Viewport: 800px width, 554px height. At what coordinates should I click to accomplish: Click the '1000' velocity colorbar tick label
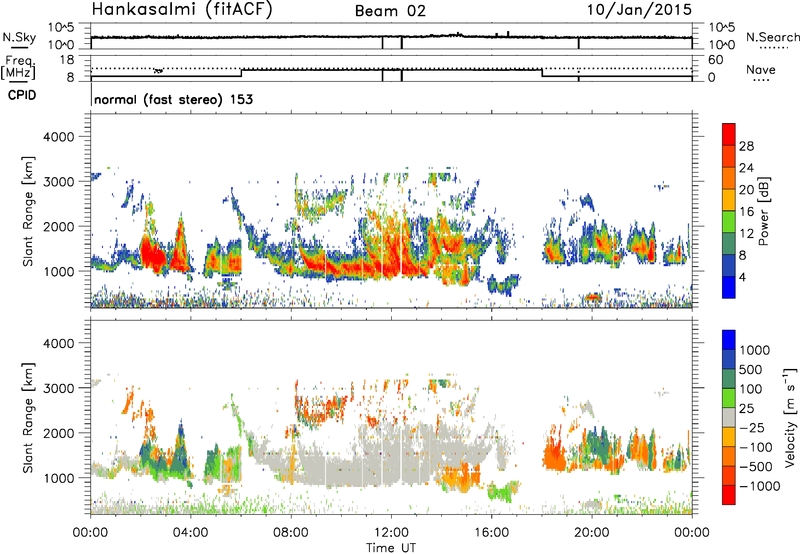[755, 350]
